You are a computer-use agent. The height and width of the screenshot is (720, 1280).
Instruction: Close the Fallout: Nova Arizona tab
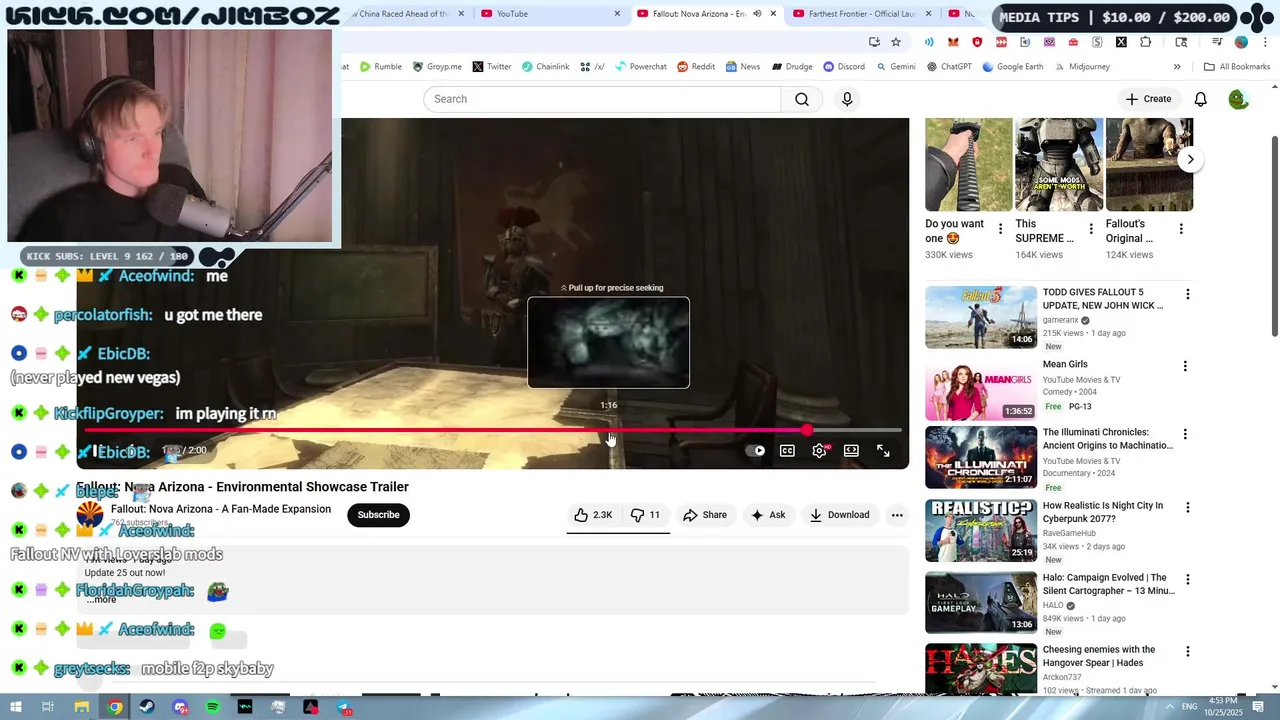click(x=773, y=14)
